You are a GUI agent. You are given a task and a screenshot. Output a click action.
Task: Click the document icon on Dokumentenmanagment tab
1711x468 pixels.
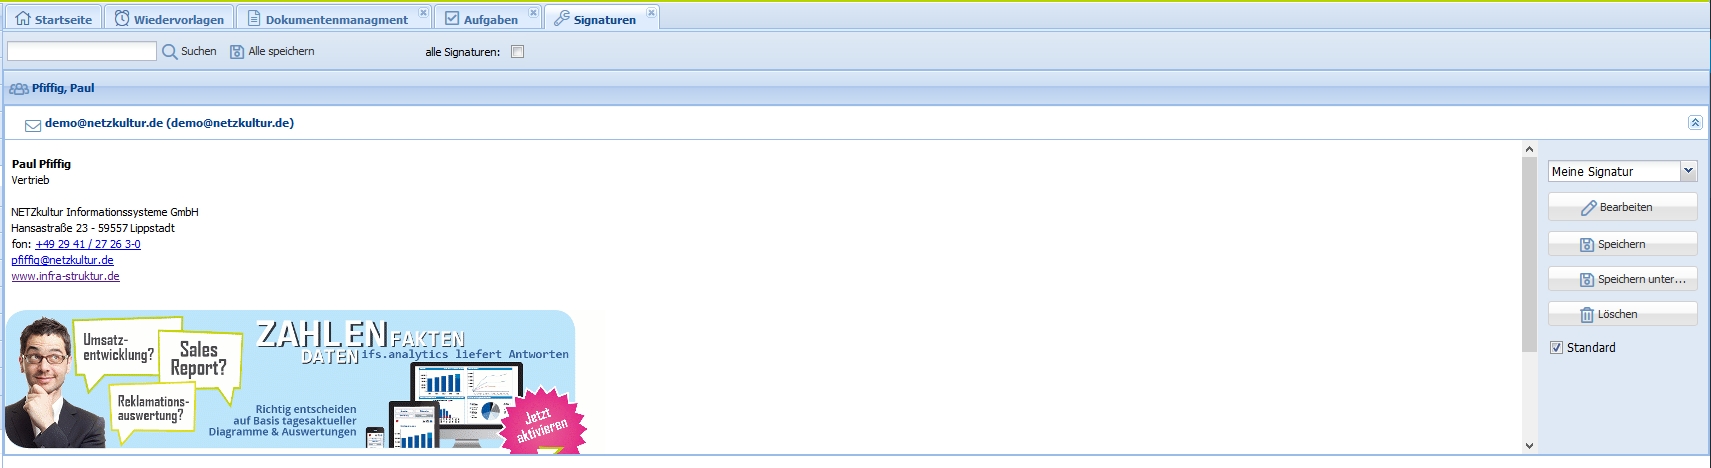pos(254,18)
